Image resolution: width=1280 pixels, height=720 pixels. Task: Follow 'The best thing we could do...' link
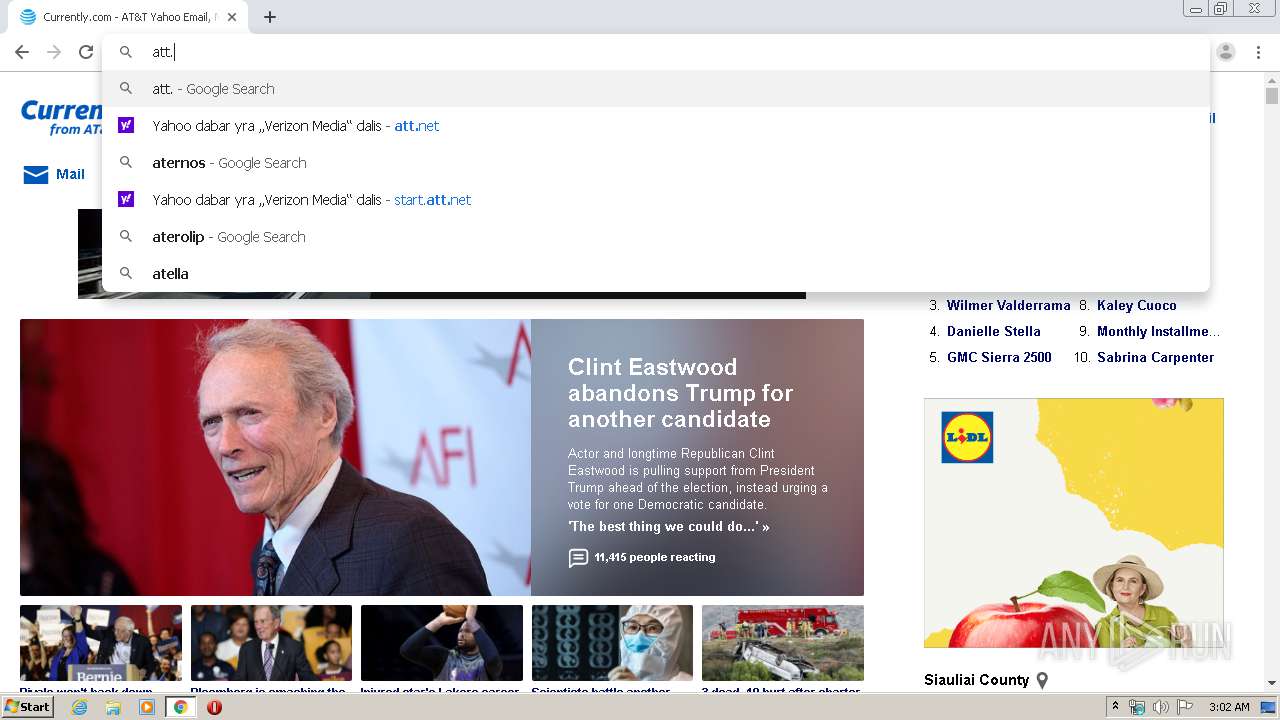pos(668,526)
